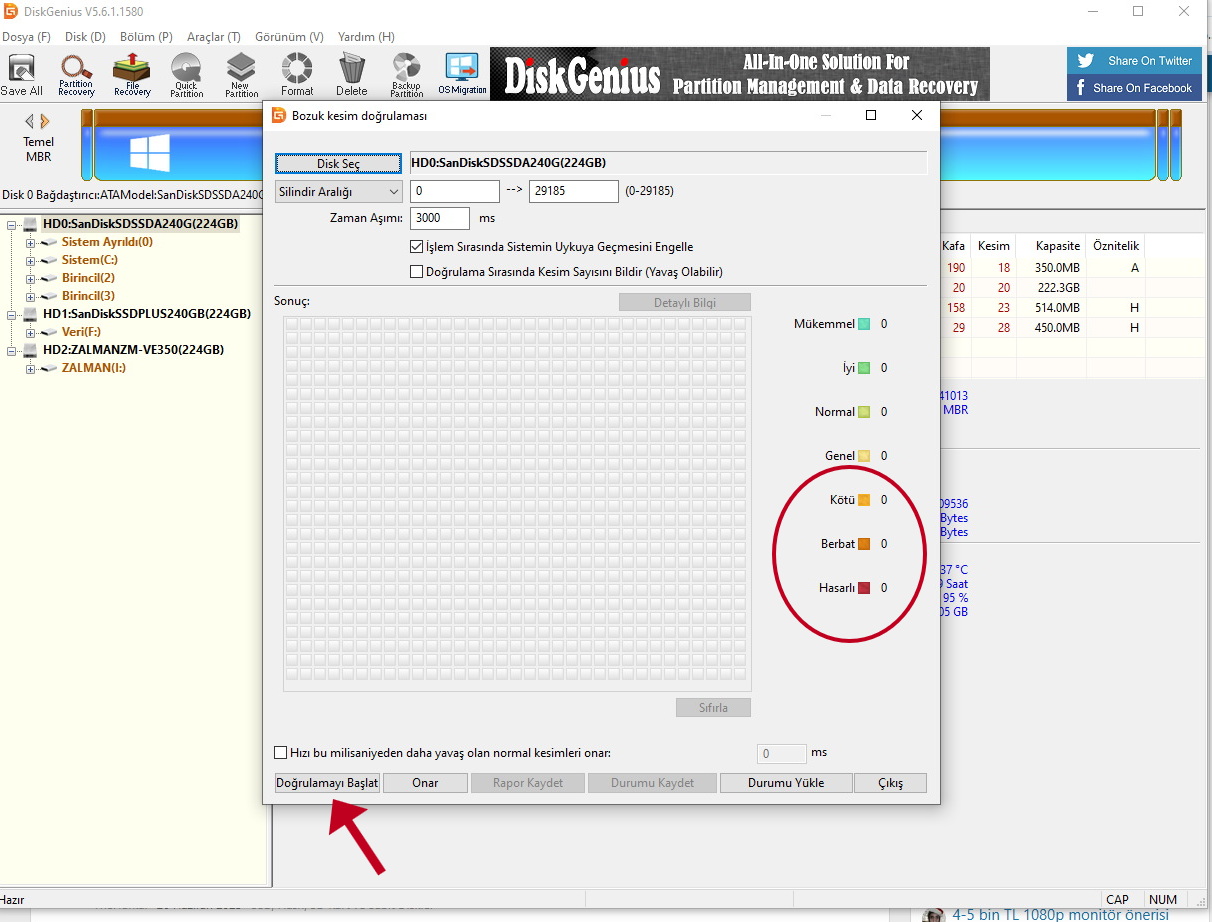Open the Silindir Aralığı dropdown
Viewport: 1212px width, 922px height.
tap(338, 191)
